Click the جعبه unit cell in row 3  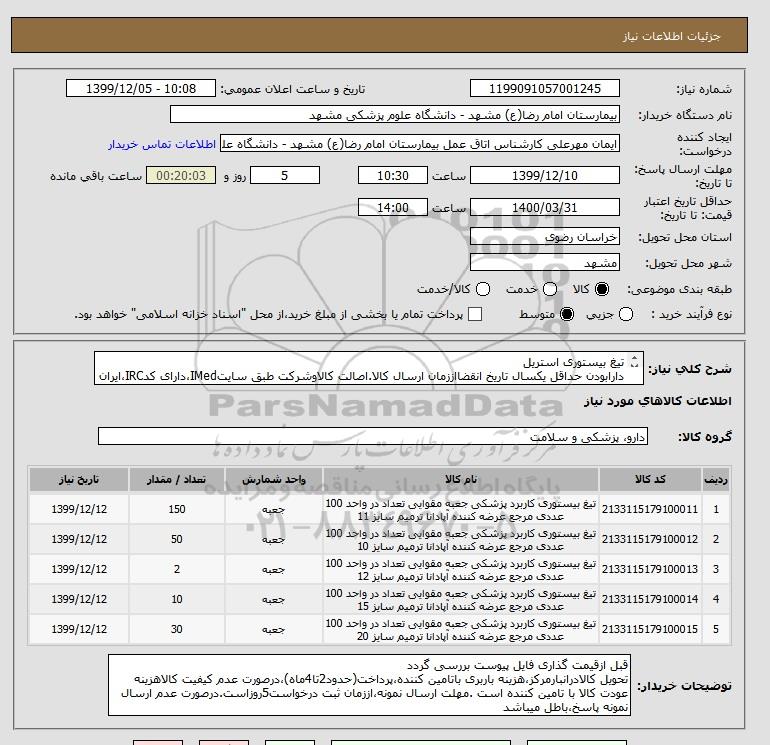274,569
